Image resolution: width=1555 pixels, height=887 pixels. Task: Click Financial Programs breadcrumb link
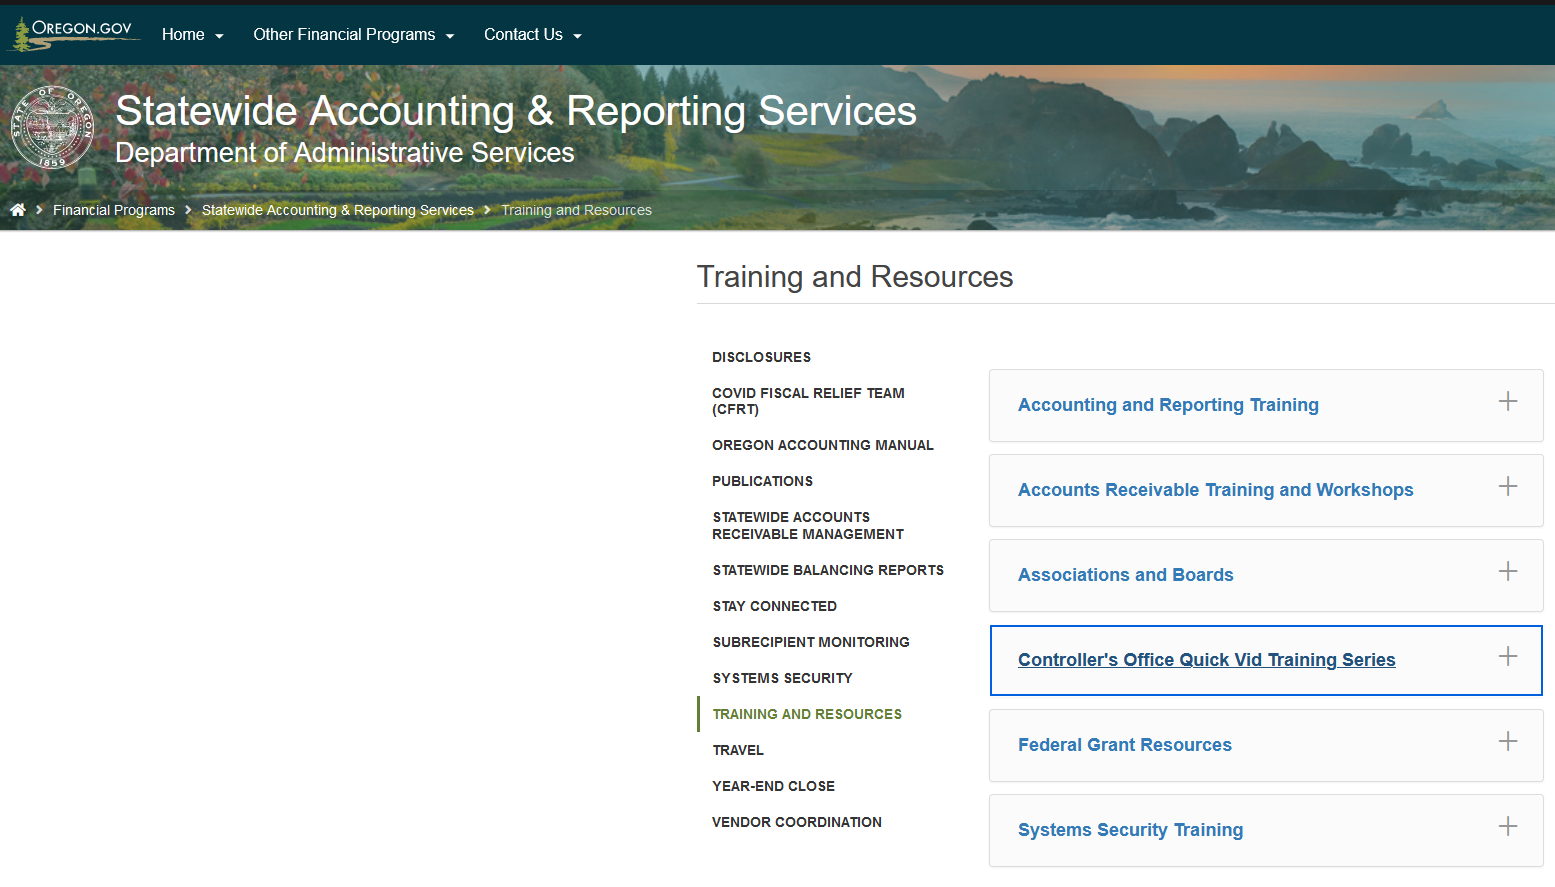pos(114,210)
